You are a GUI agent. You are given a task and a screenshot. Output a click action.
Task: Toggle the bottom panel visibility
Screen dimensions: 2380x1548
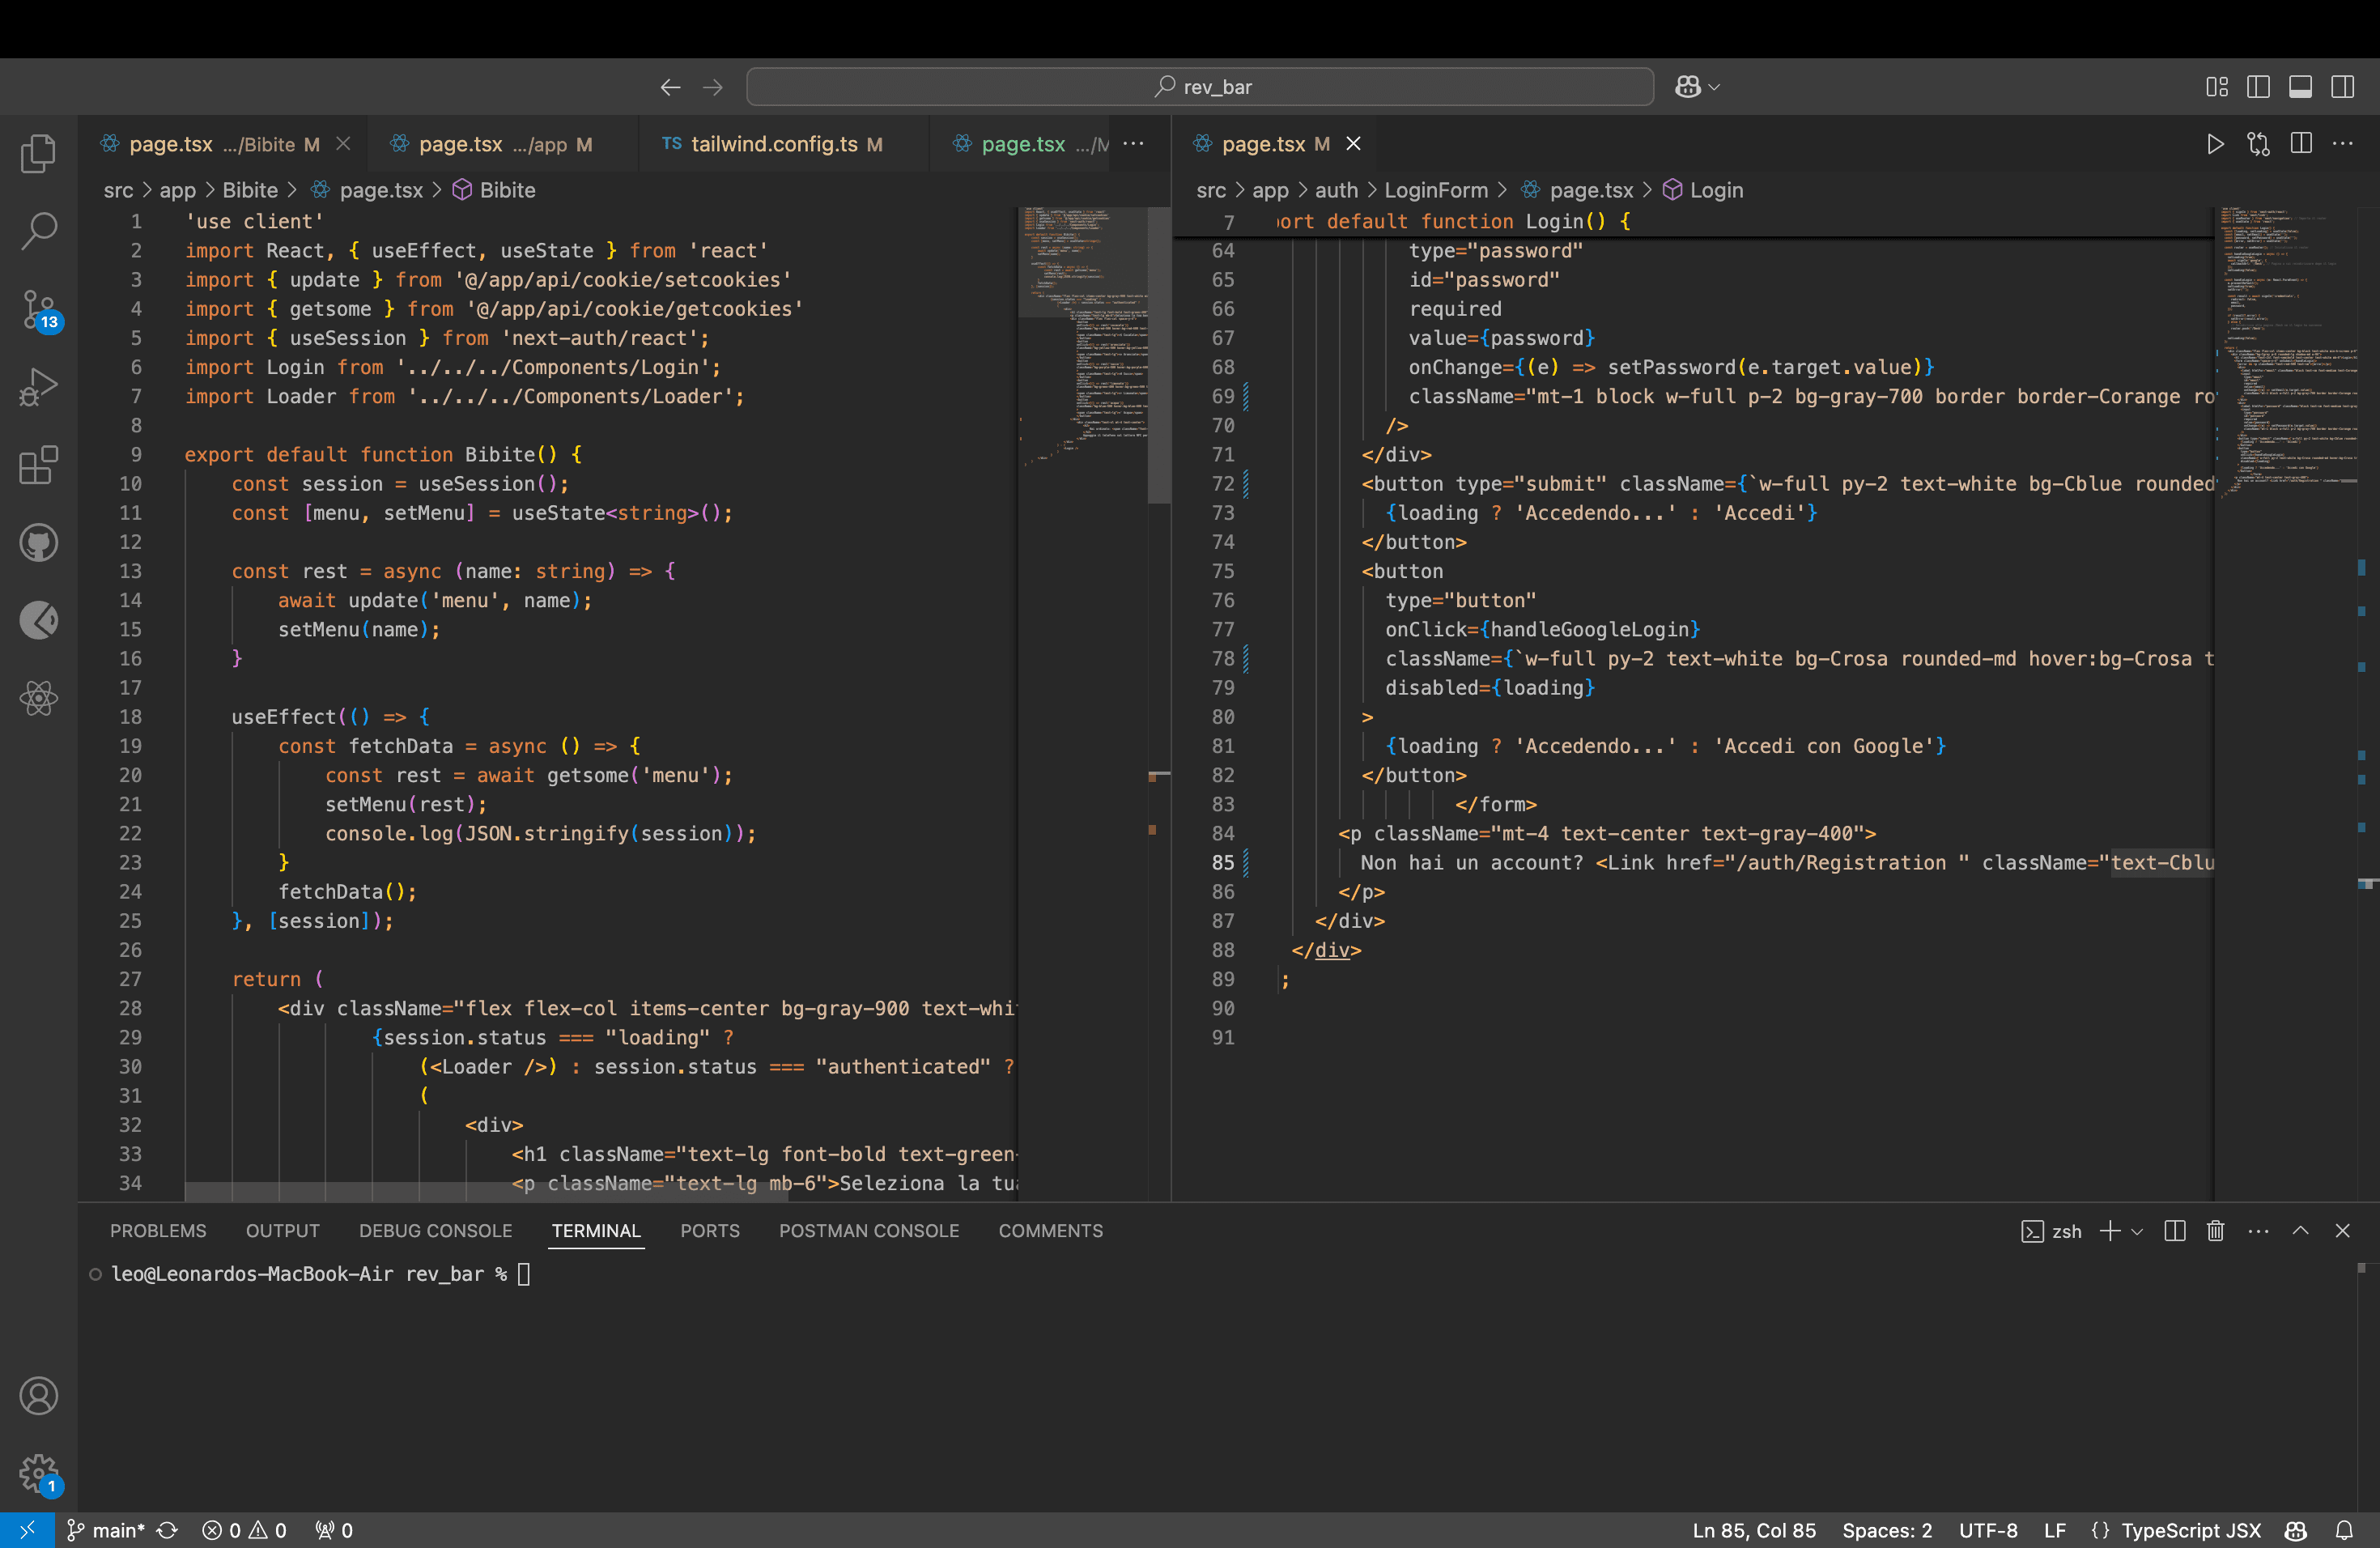tap(2300, 87)
